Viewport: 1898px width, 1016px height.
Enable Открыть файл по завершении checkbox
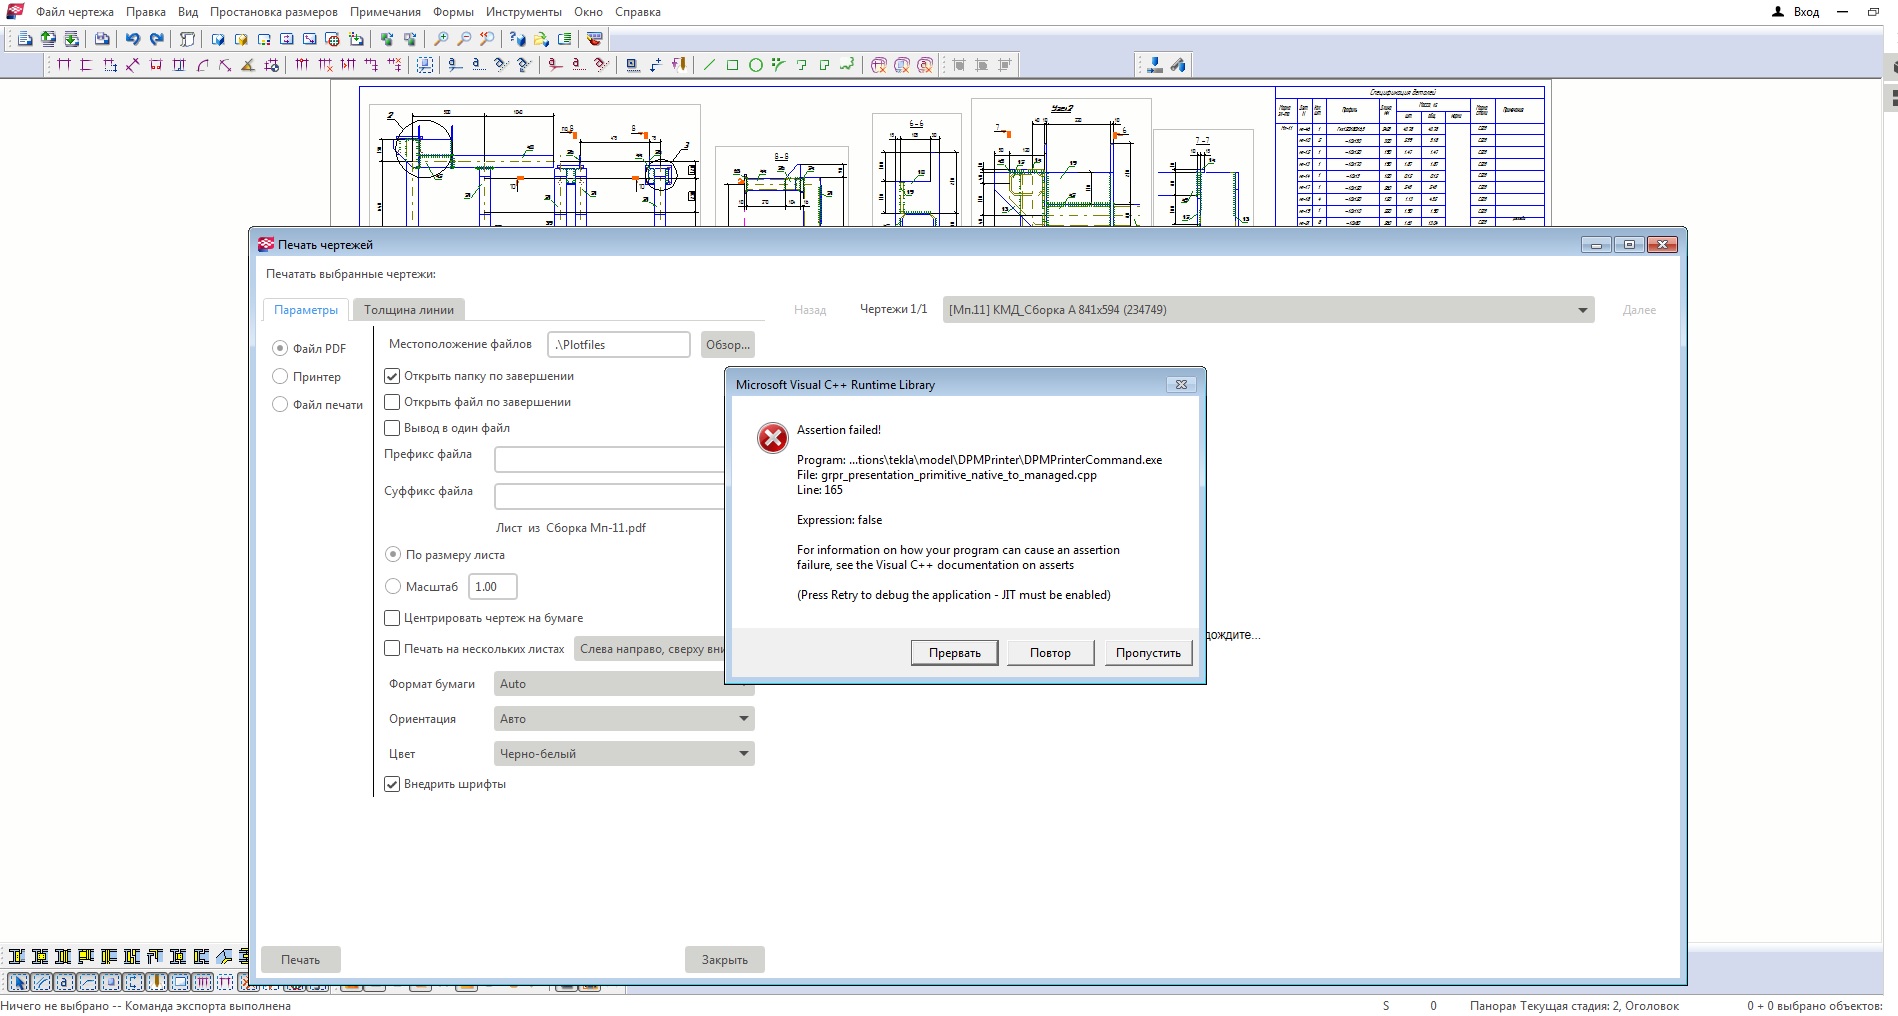coord(393,402)
